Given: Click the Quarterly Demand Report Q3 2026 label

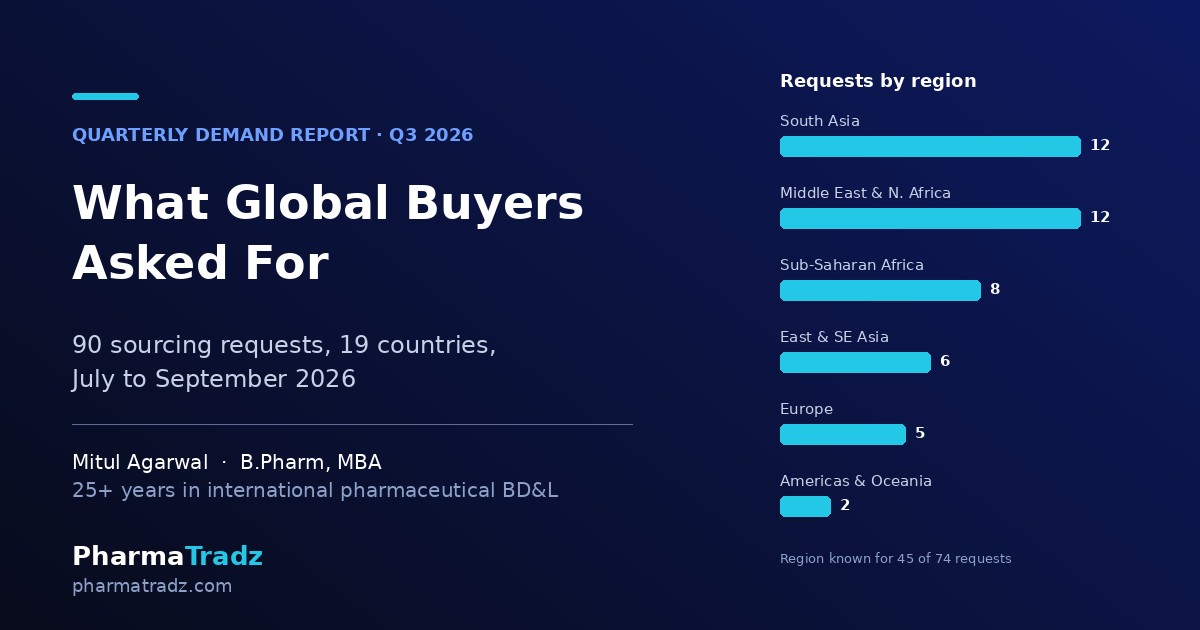Looking at the screenshot, I should (x=273, y=135).
